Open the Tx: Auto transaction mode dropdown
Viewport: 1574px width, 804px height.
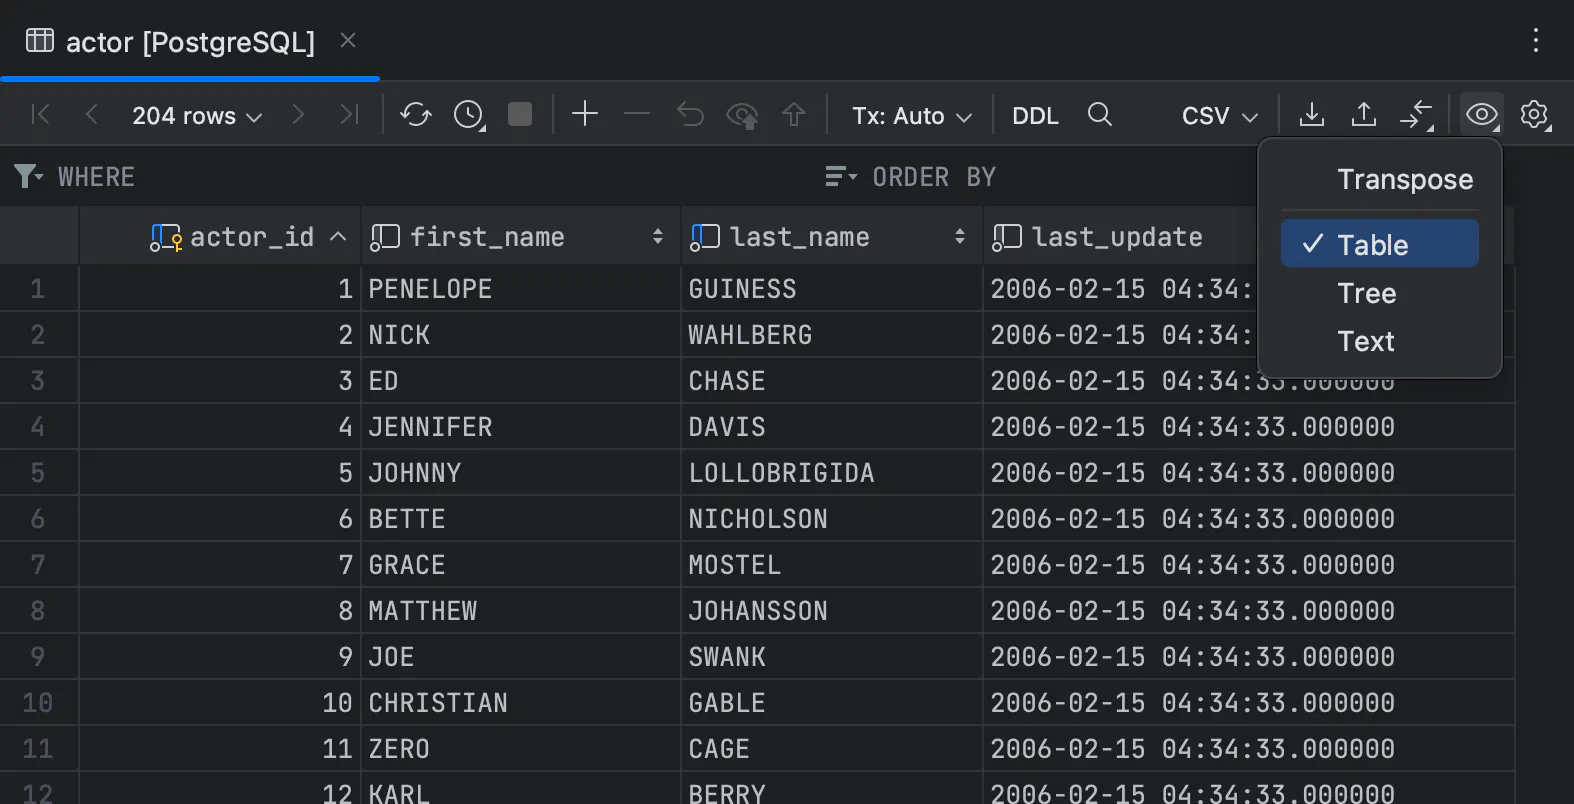912,116
